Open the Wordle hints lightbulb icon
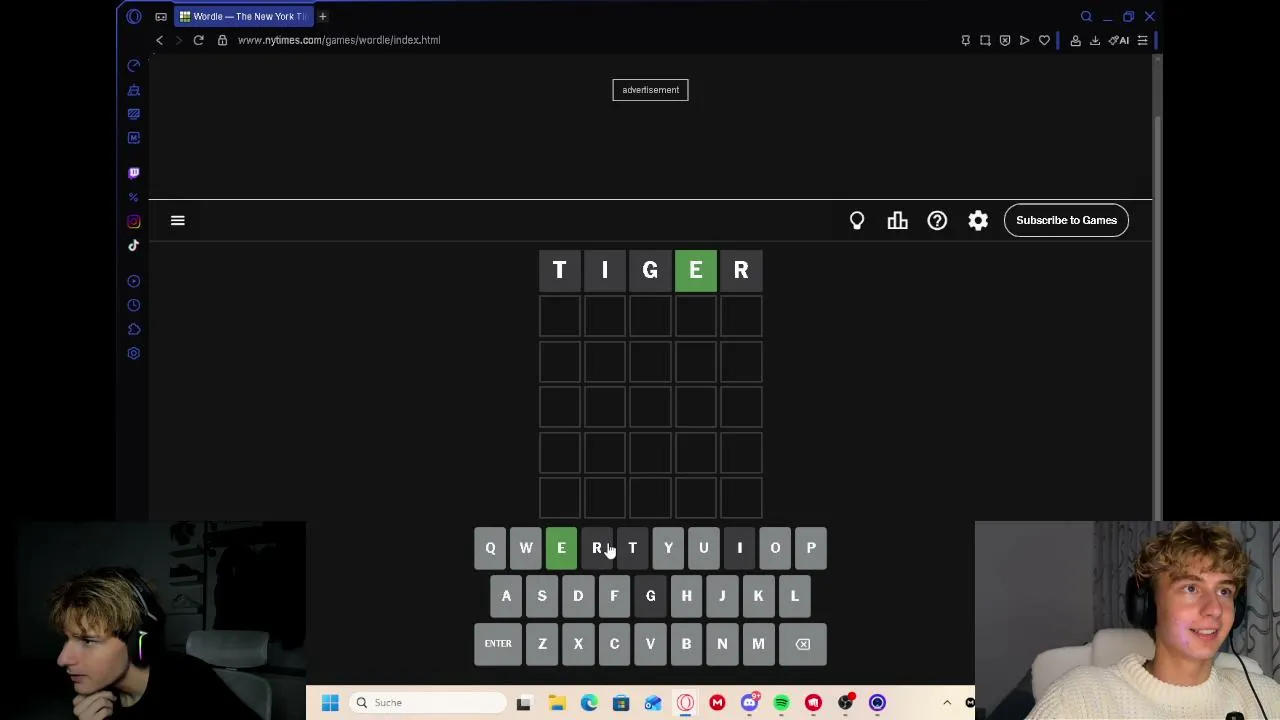This screenshot has width=1280, height=720. point(857,220)
